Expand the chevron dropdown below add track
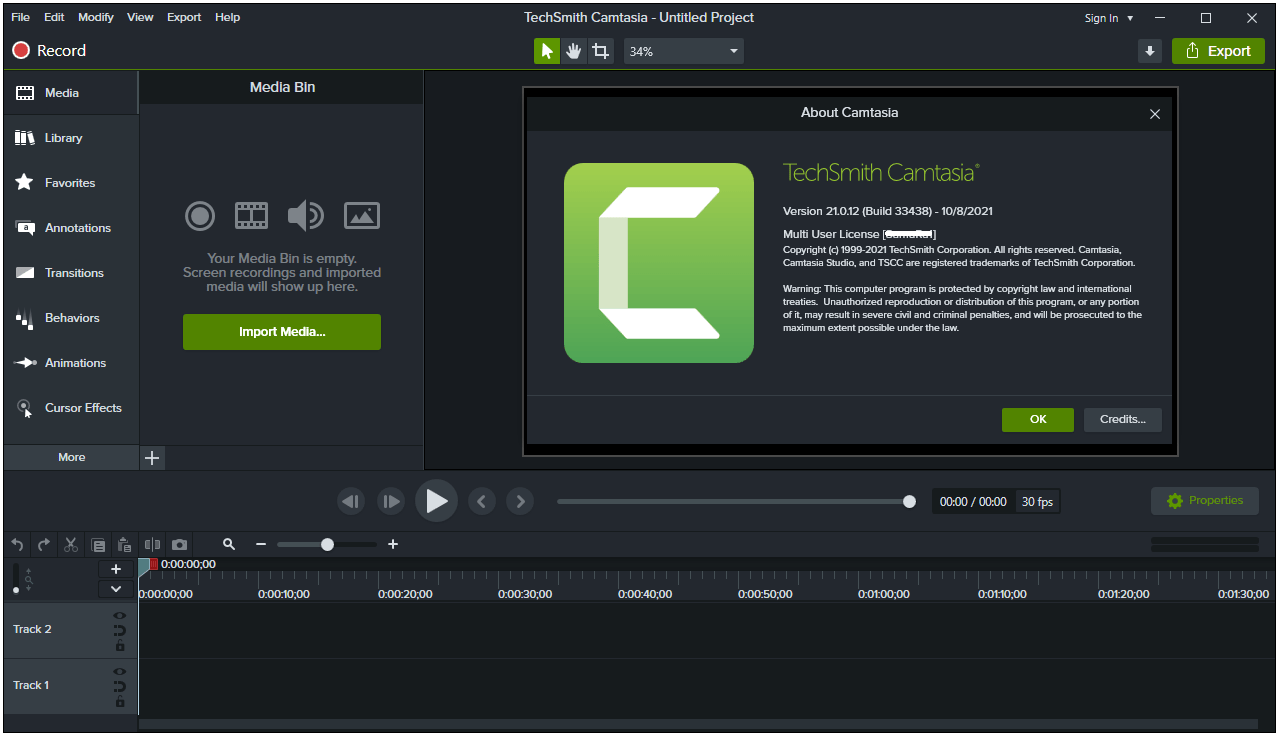1278x736 pixels. [116, 589]
